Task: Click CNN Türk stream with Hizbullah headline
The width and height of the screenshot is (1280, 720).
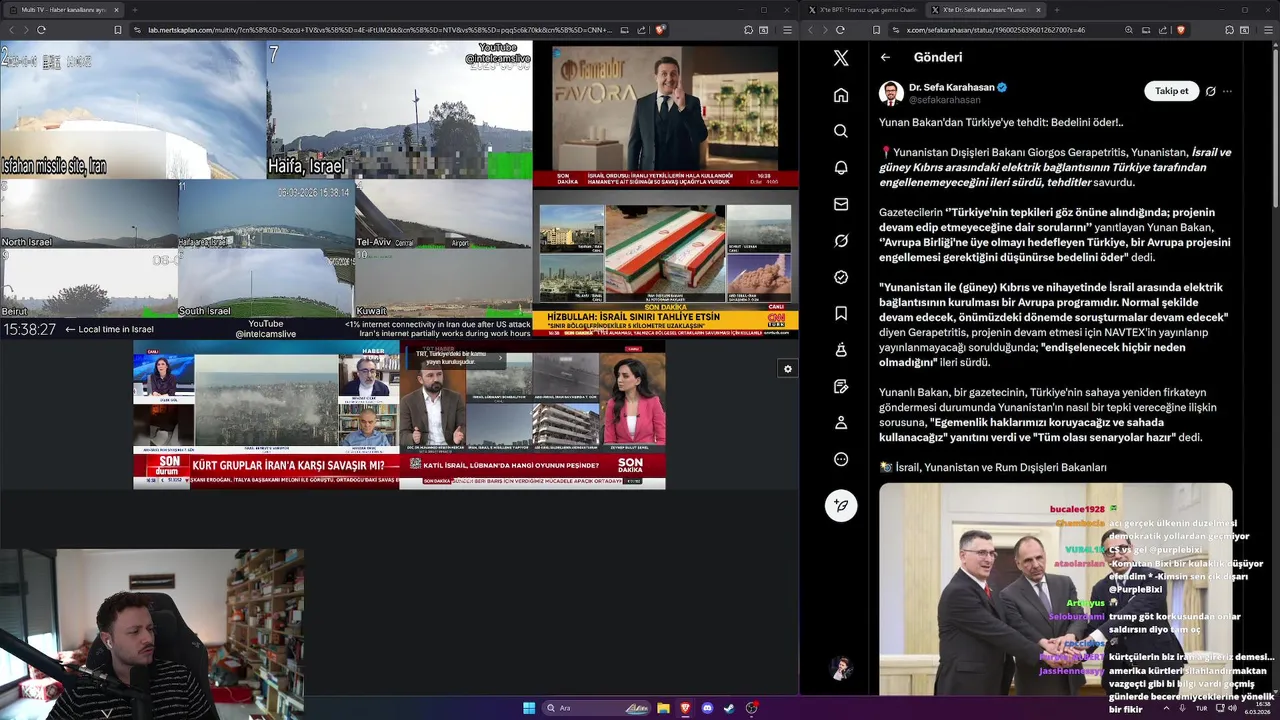Action: [x=665, y=265]
